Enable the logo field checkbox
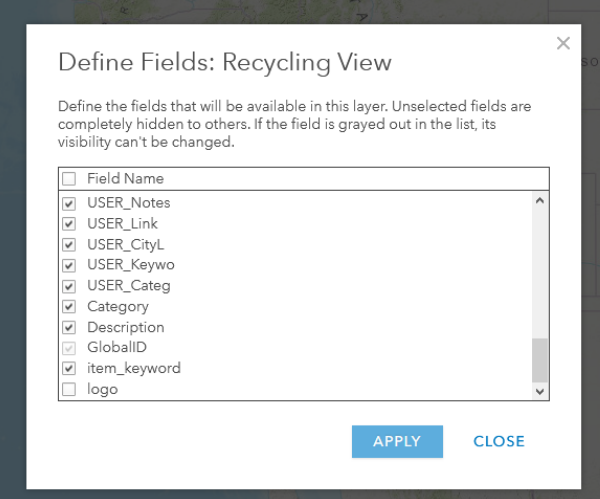This screenshot has height=499, width=600. pos(69,389)
